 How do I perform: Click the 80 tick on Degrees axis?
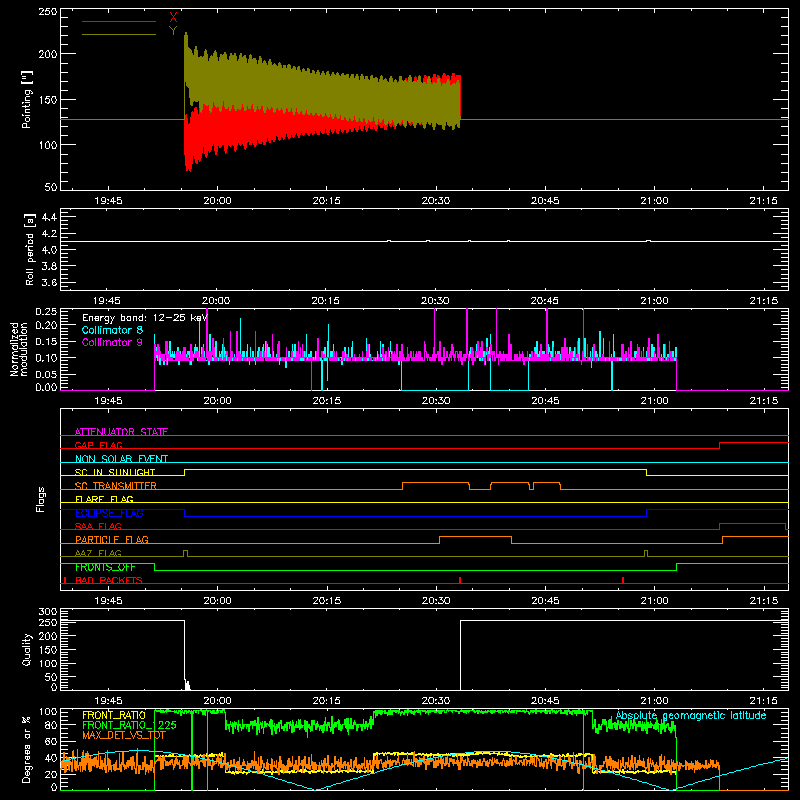coord(51,724)
